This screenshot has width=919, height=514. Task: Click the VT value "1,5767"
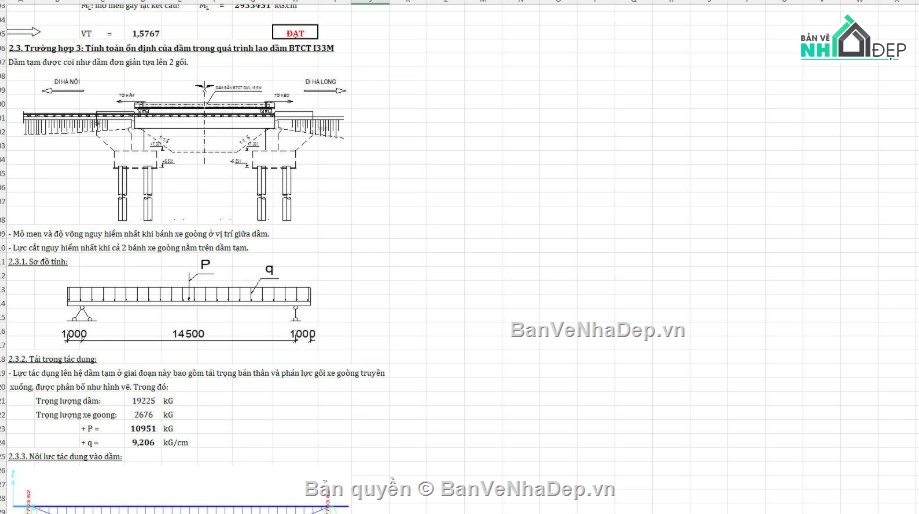click(146, 34)
